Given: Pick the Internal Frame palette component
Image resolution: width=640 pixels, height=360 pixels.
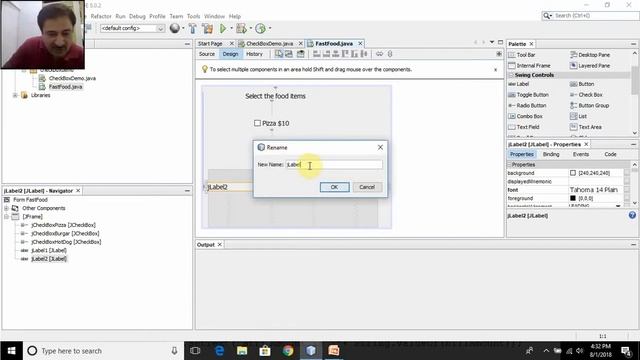Looking at the screenshot, I should (x=530, y=66).
